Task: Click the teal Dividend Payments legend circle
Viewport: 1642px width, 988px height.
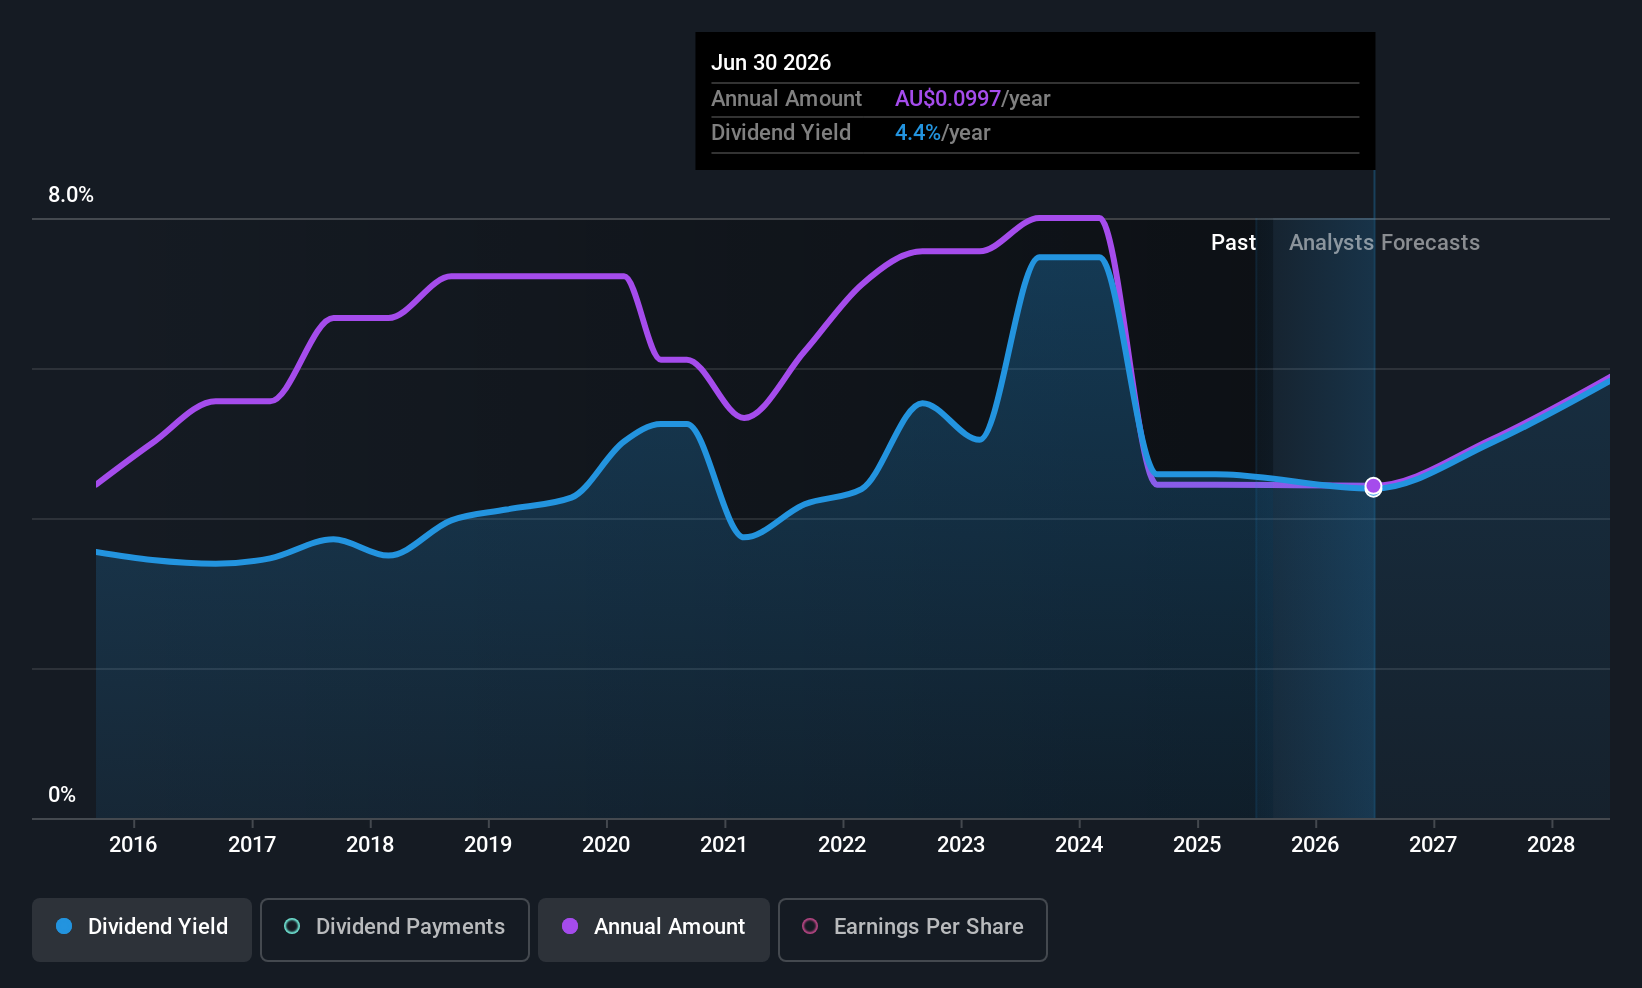Action: click(x=292, y=926)
